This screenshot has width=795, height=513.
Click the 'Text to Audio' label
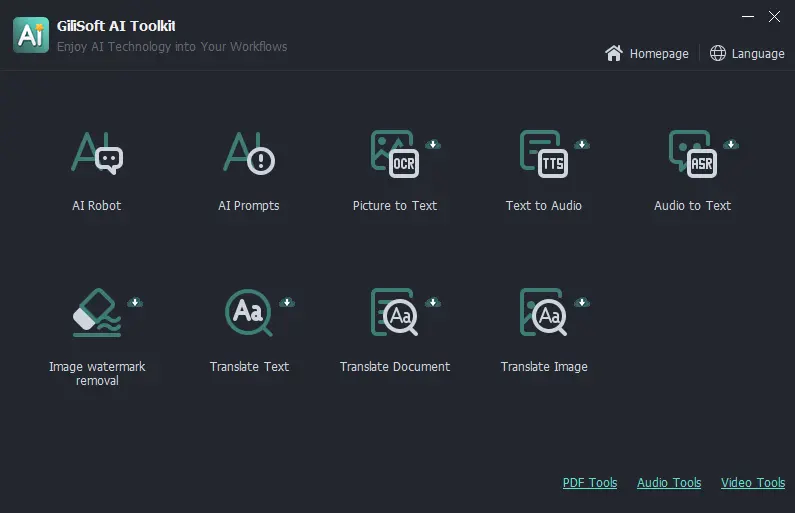(x=544, y=206)
